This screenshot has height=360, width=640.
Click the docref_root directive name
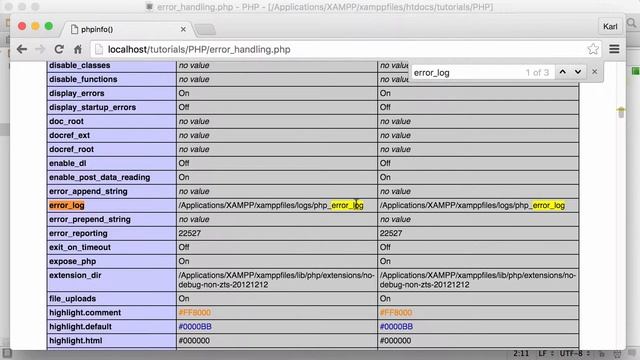[71, 149]
